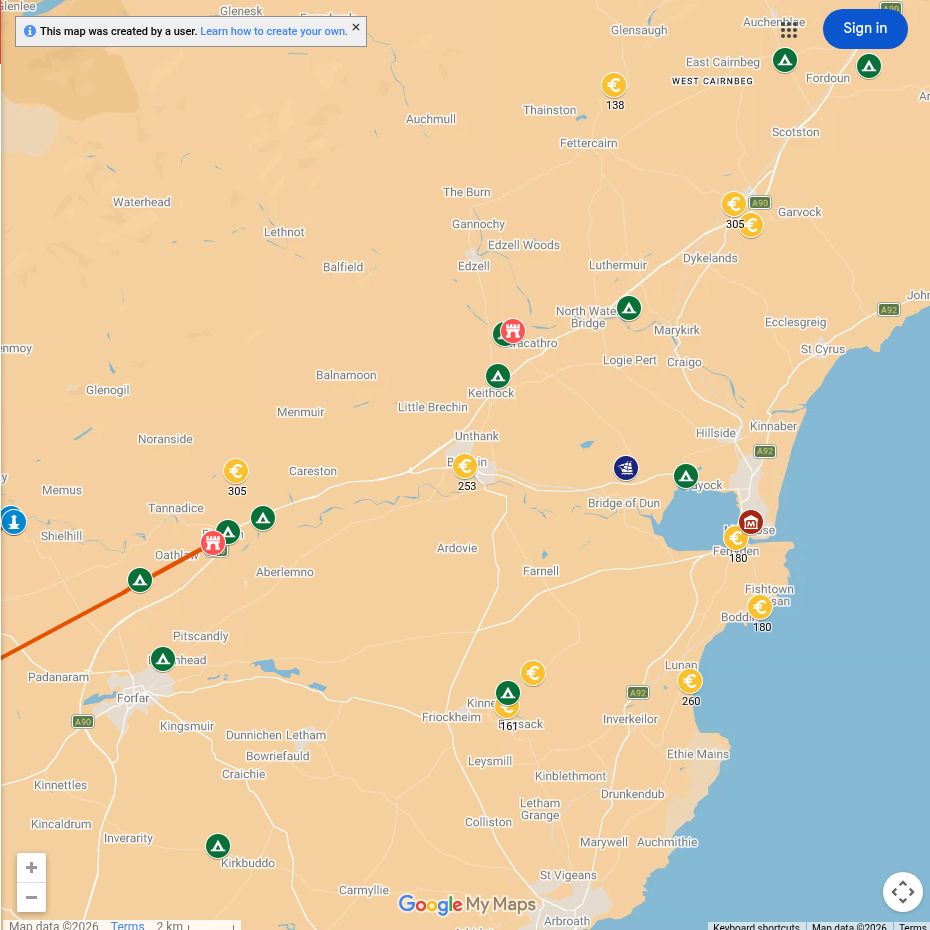Click the Fettercairn place label
The image size is (930, 930).
click(588, 144)
